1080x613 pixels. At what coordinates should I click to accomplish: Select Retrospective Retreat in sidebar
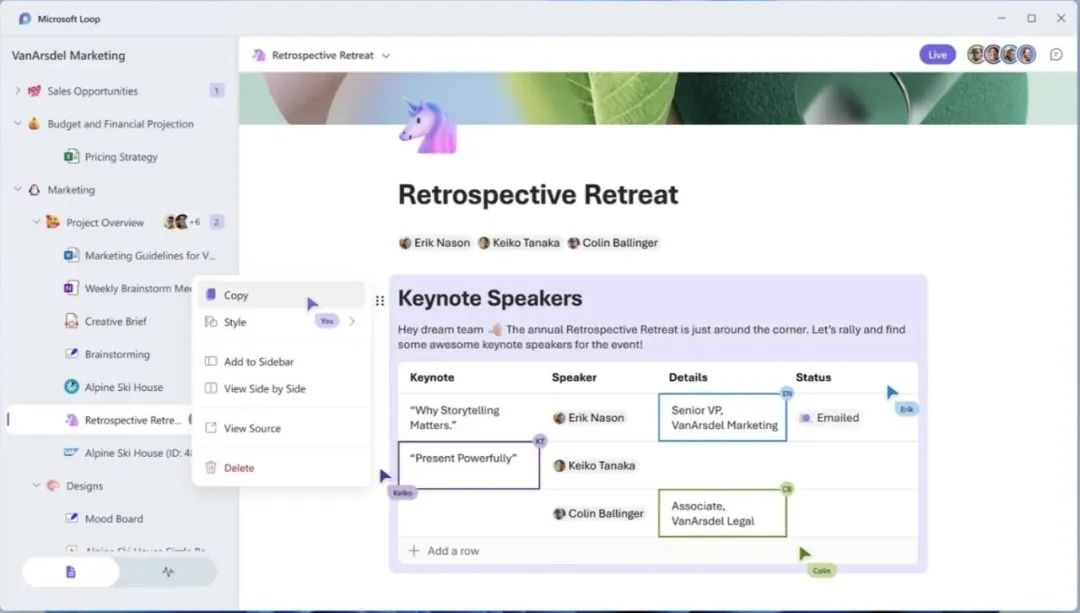[100, 419]
